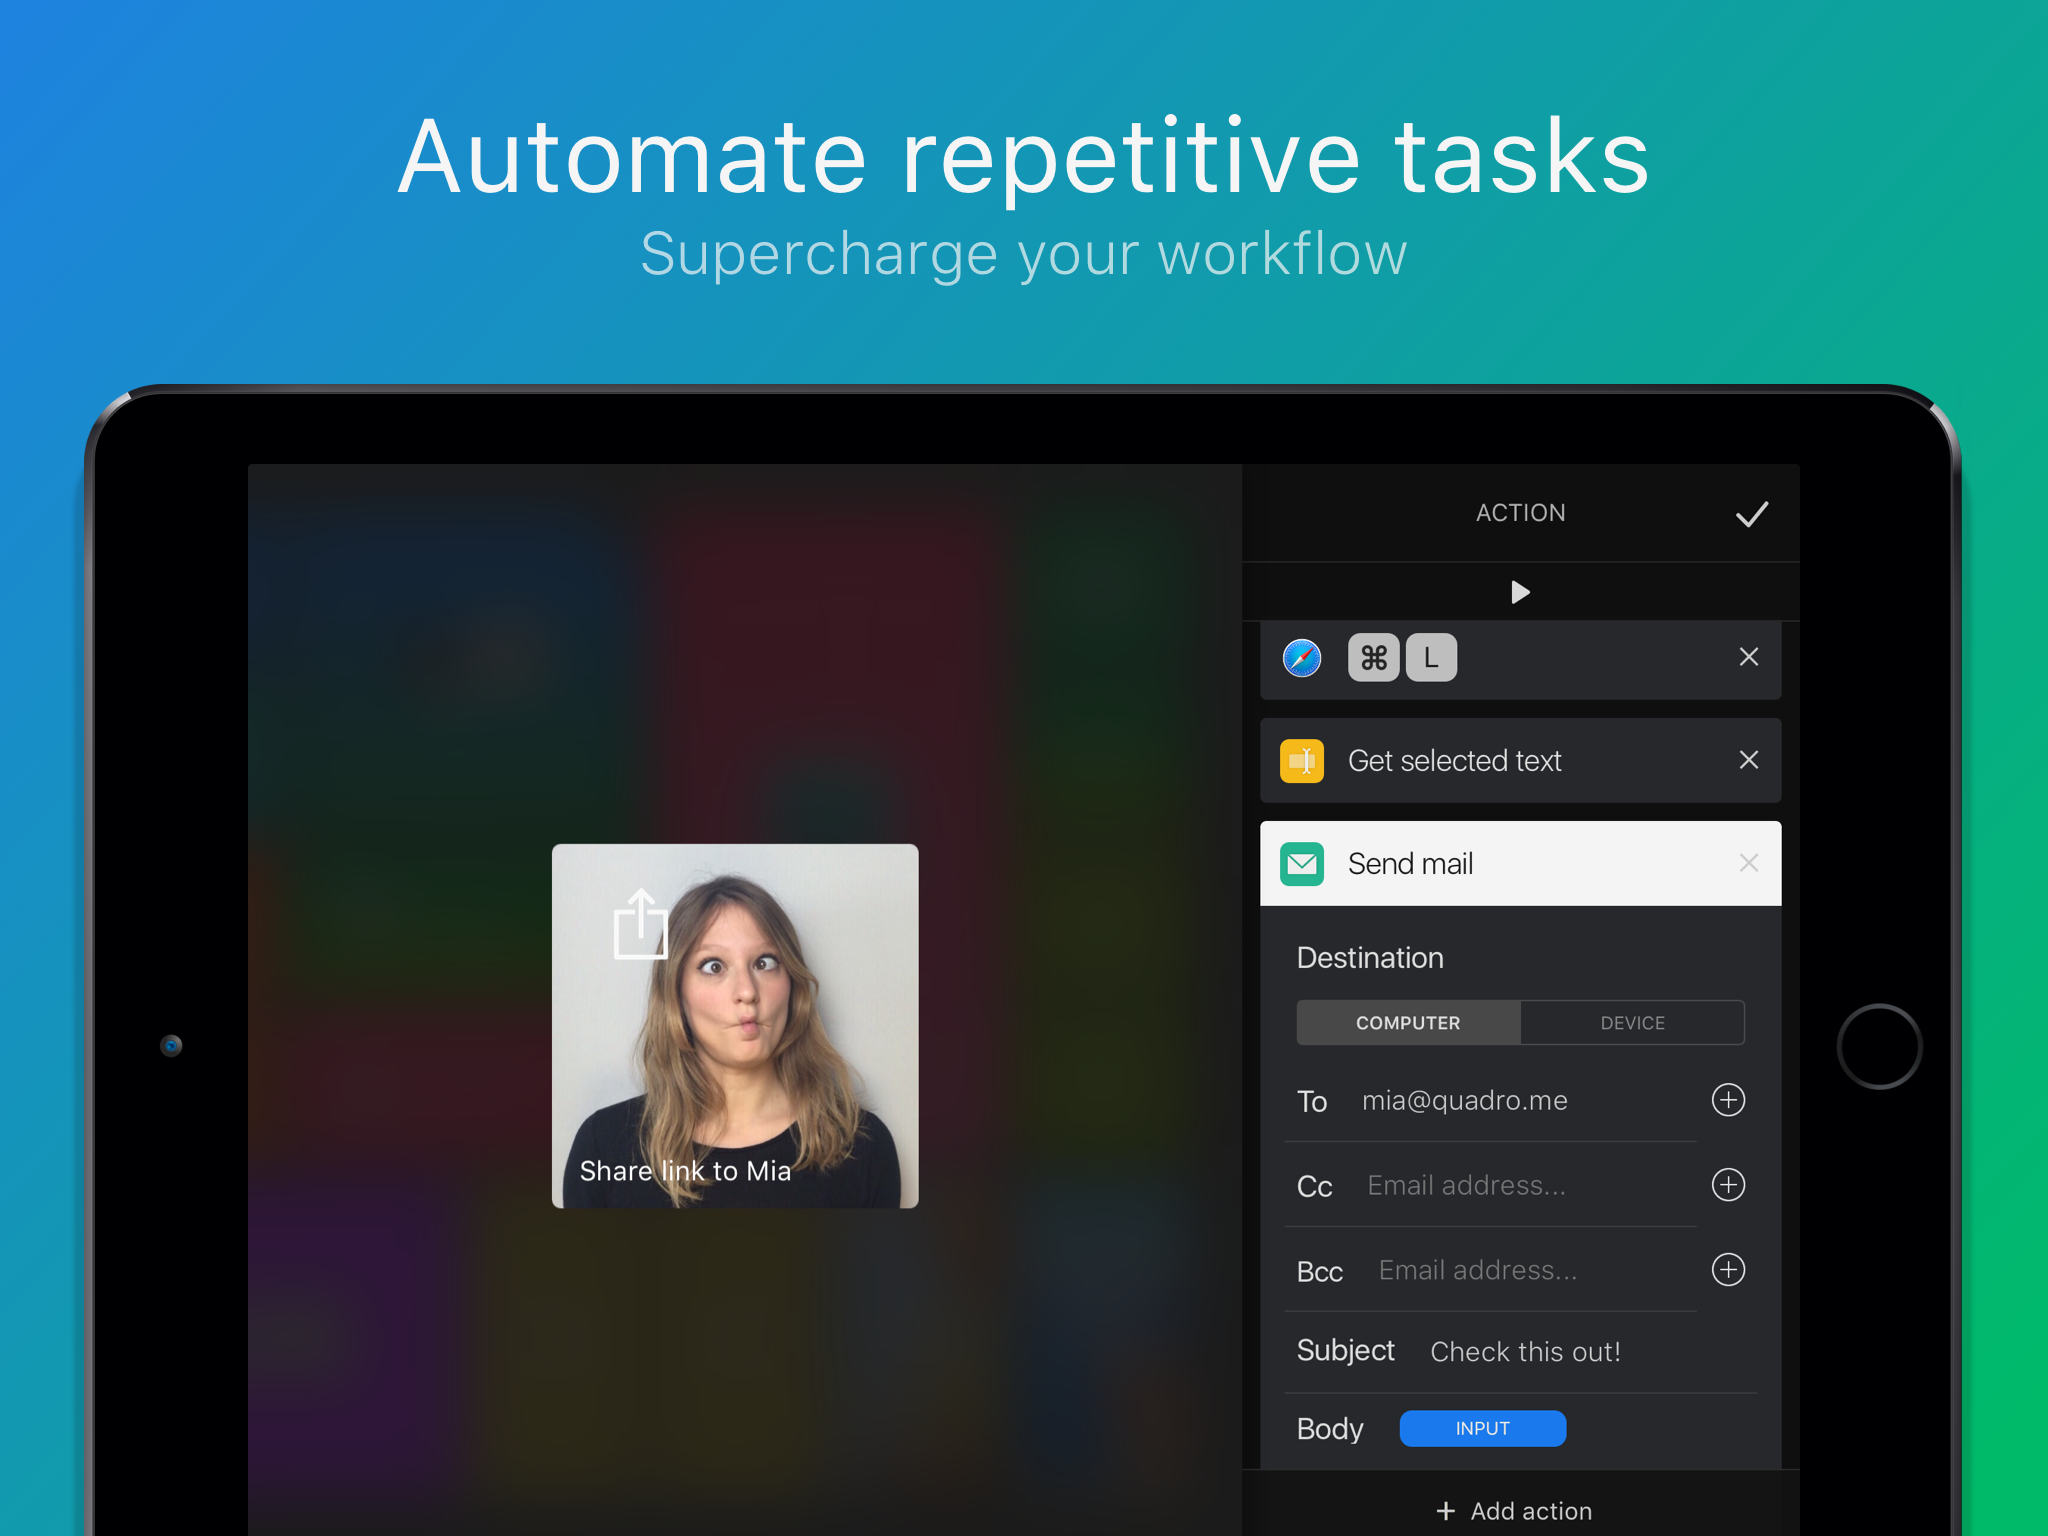Select COMPUTER as destination
This screenshot has width=2048, height=1536.
click(1408, 1023)
